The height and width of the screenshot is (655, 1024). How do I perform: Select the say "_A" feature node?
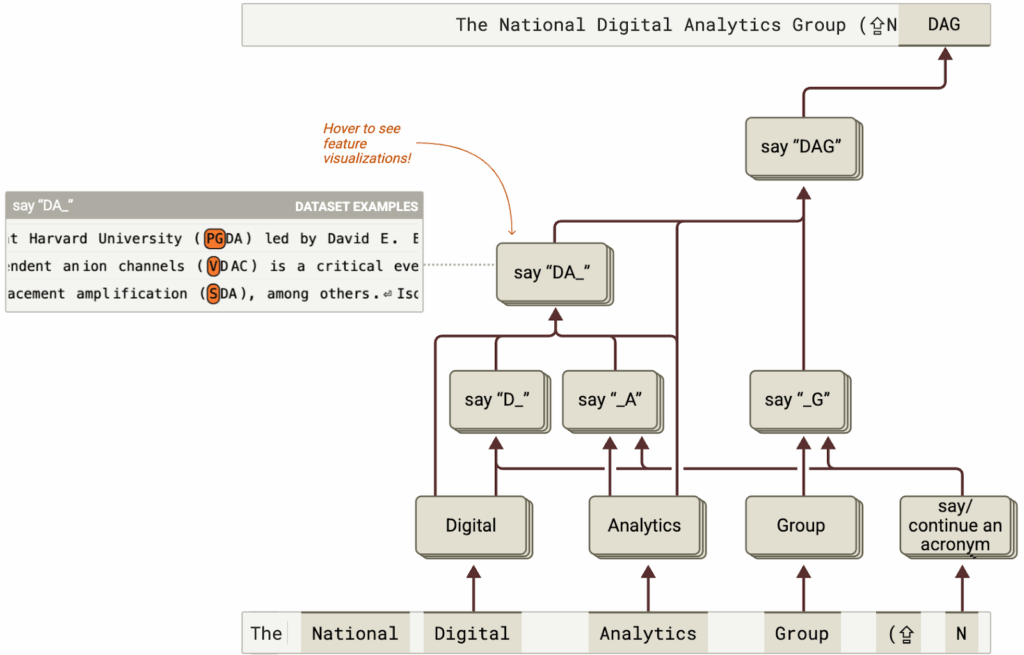point(609,399)
